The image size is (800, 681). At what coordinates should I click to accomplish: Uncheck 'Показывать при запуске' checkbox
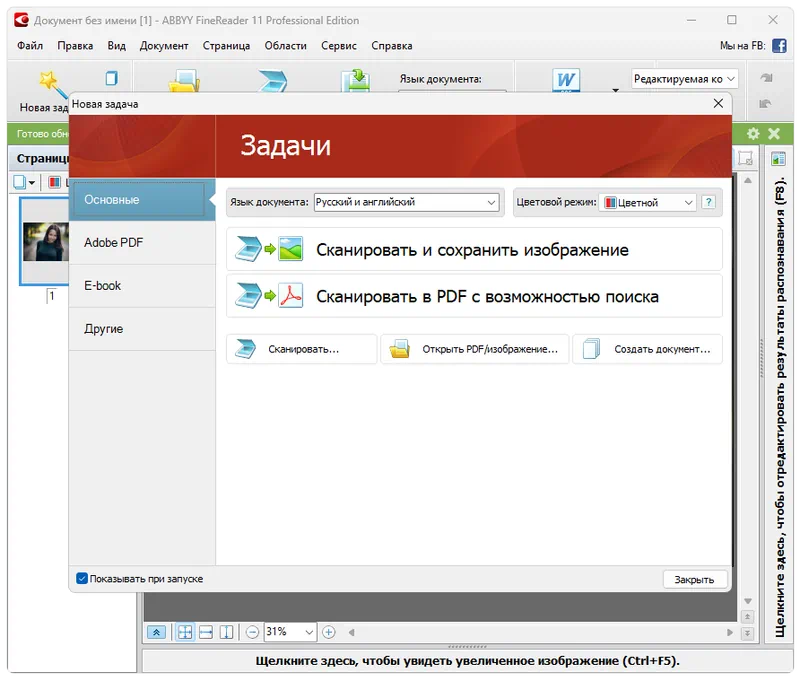coord(82,578)
